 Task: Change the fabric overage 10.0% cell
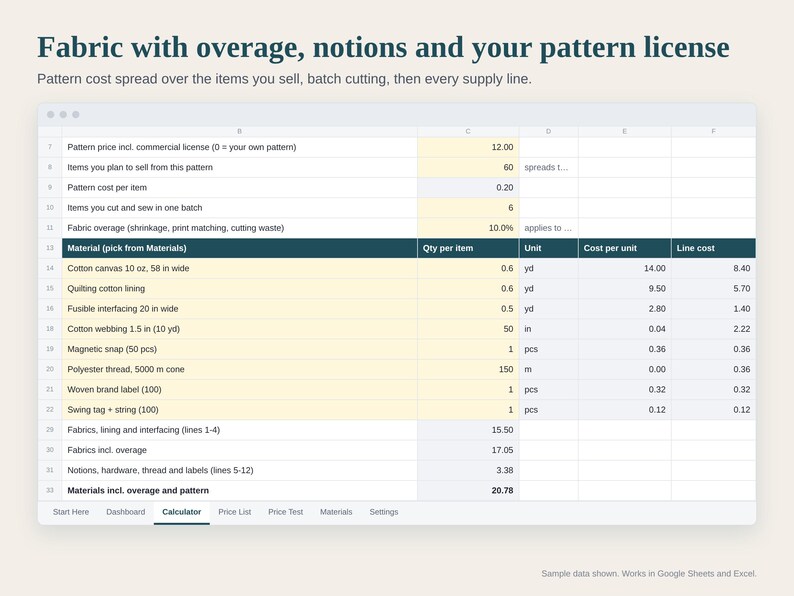tap(468, 228)
